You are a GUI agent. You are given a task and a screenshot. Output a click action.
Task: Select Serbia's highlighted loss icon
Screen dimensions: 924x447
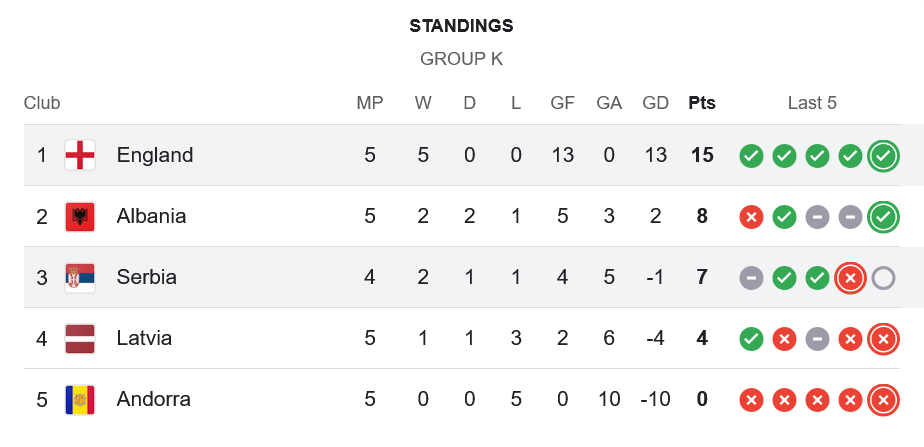(x=850, y=278)
